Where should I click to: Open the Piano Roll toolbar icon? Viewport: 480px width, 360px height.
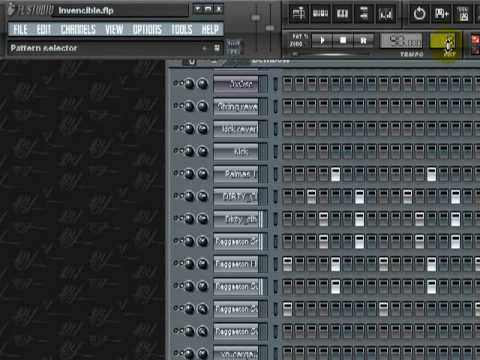point(342,13)
